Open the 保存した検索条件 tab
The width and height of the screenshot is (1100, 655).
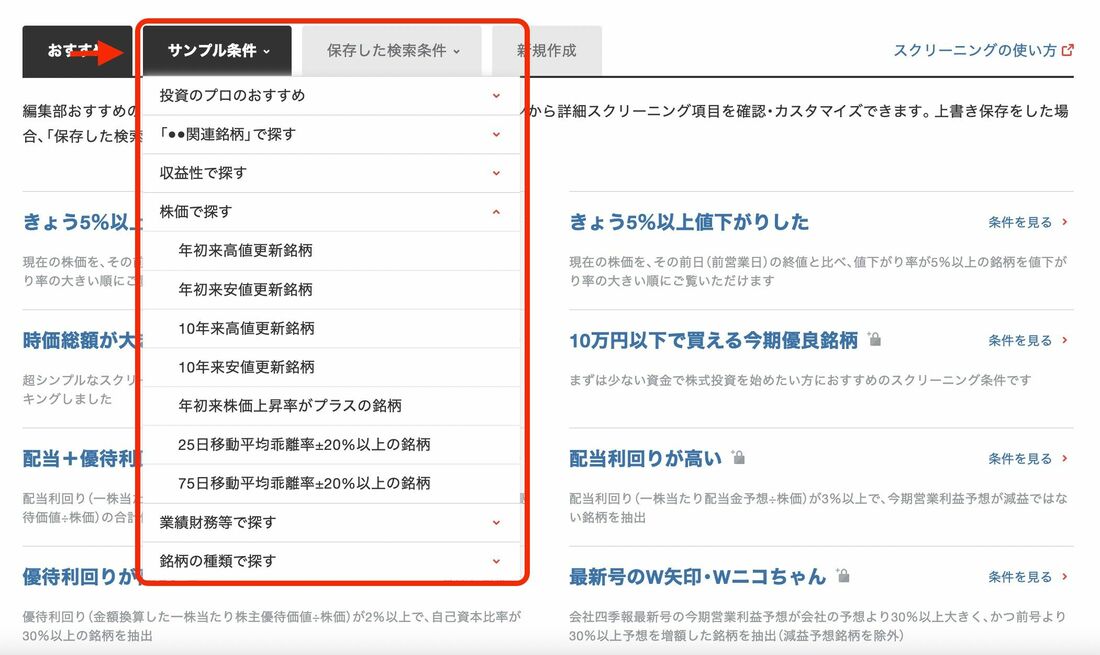[x=391, y=50]
